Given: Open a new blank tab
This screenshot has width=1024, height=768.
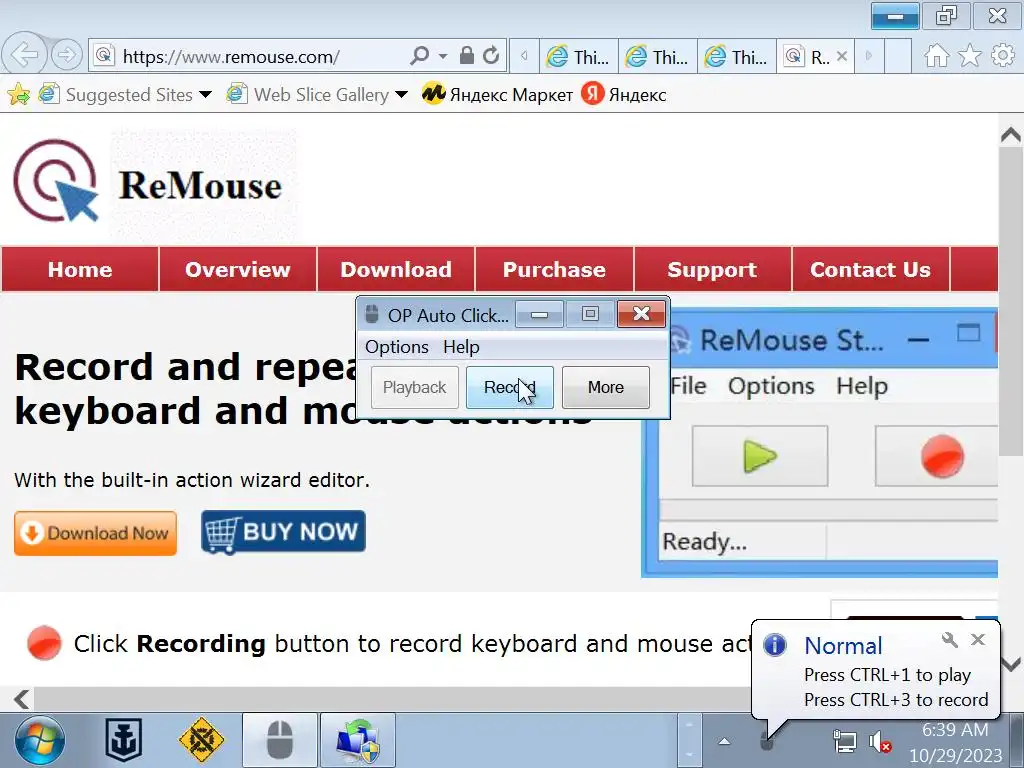Looking at the screenshot, I should pyautogui.click(x=898, y=56).
